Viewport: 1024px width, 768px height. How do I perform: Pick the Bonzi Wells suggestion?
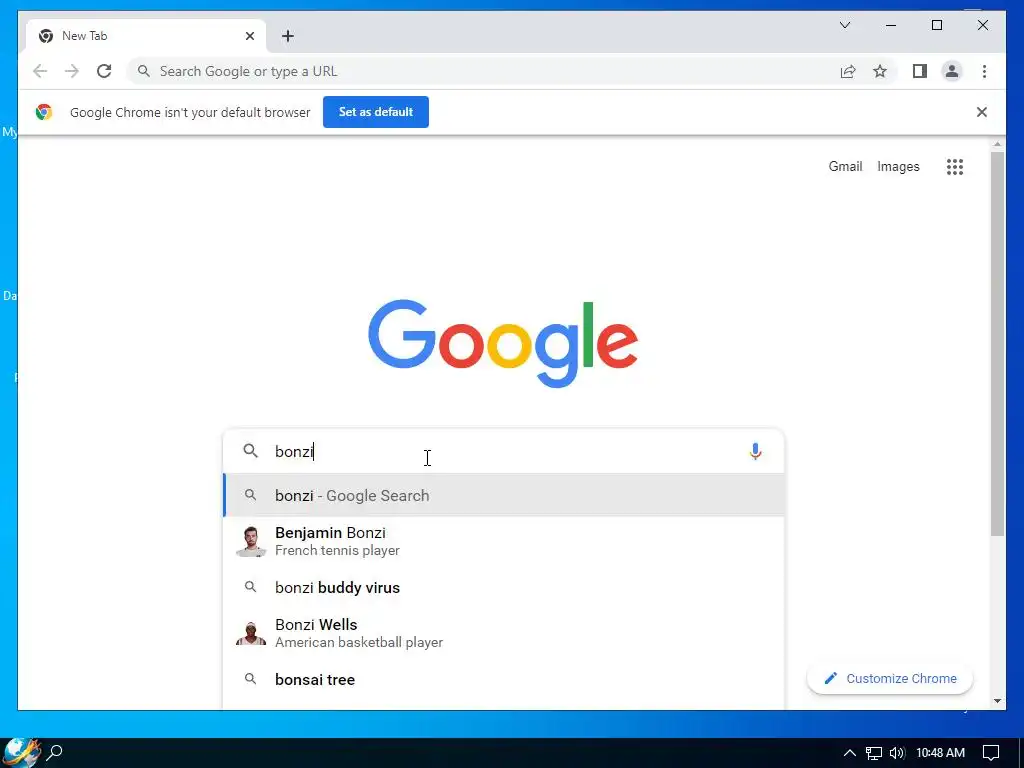(503, 633)
